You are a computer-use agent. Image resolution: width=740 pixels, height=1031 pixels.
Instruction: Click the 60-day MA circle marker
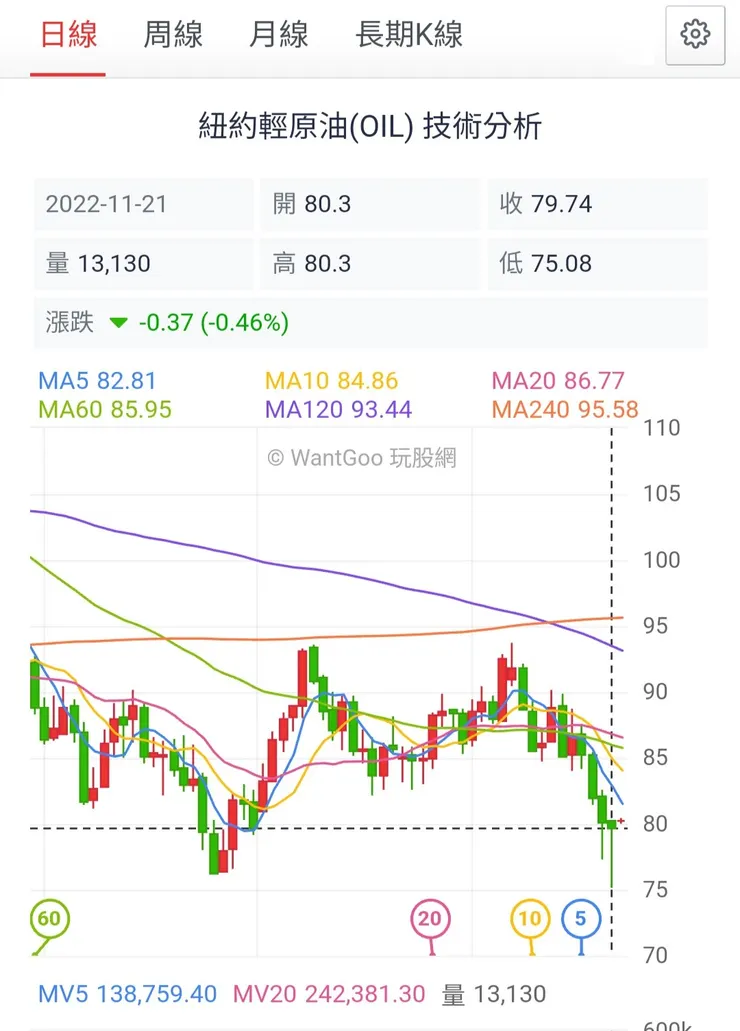[x=48, y=917]
